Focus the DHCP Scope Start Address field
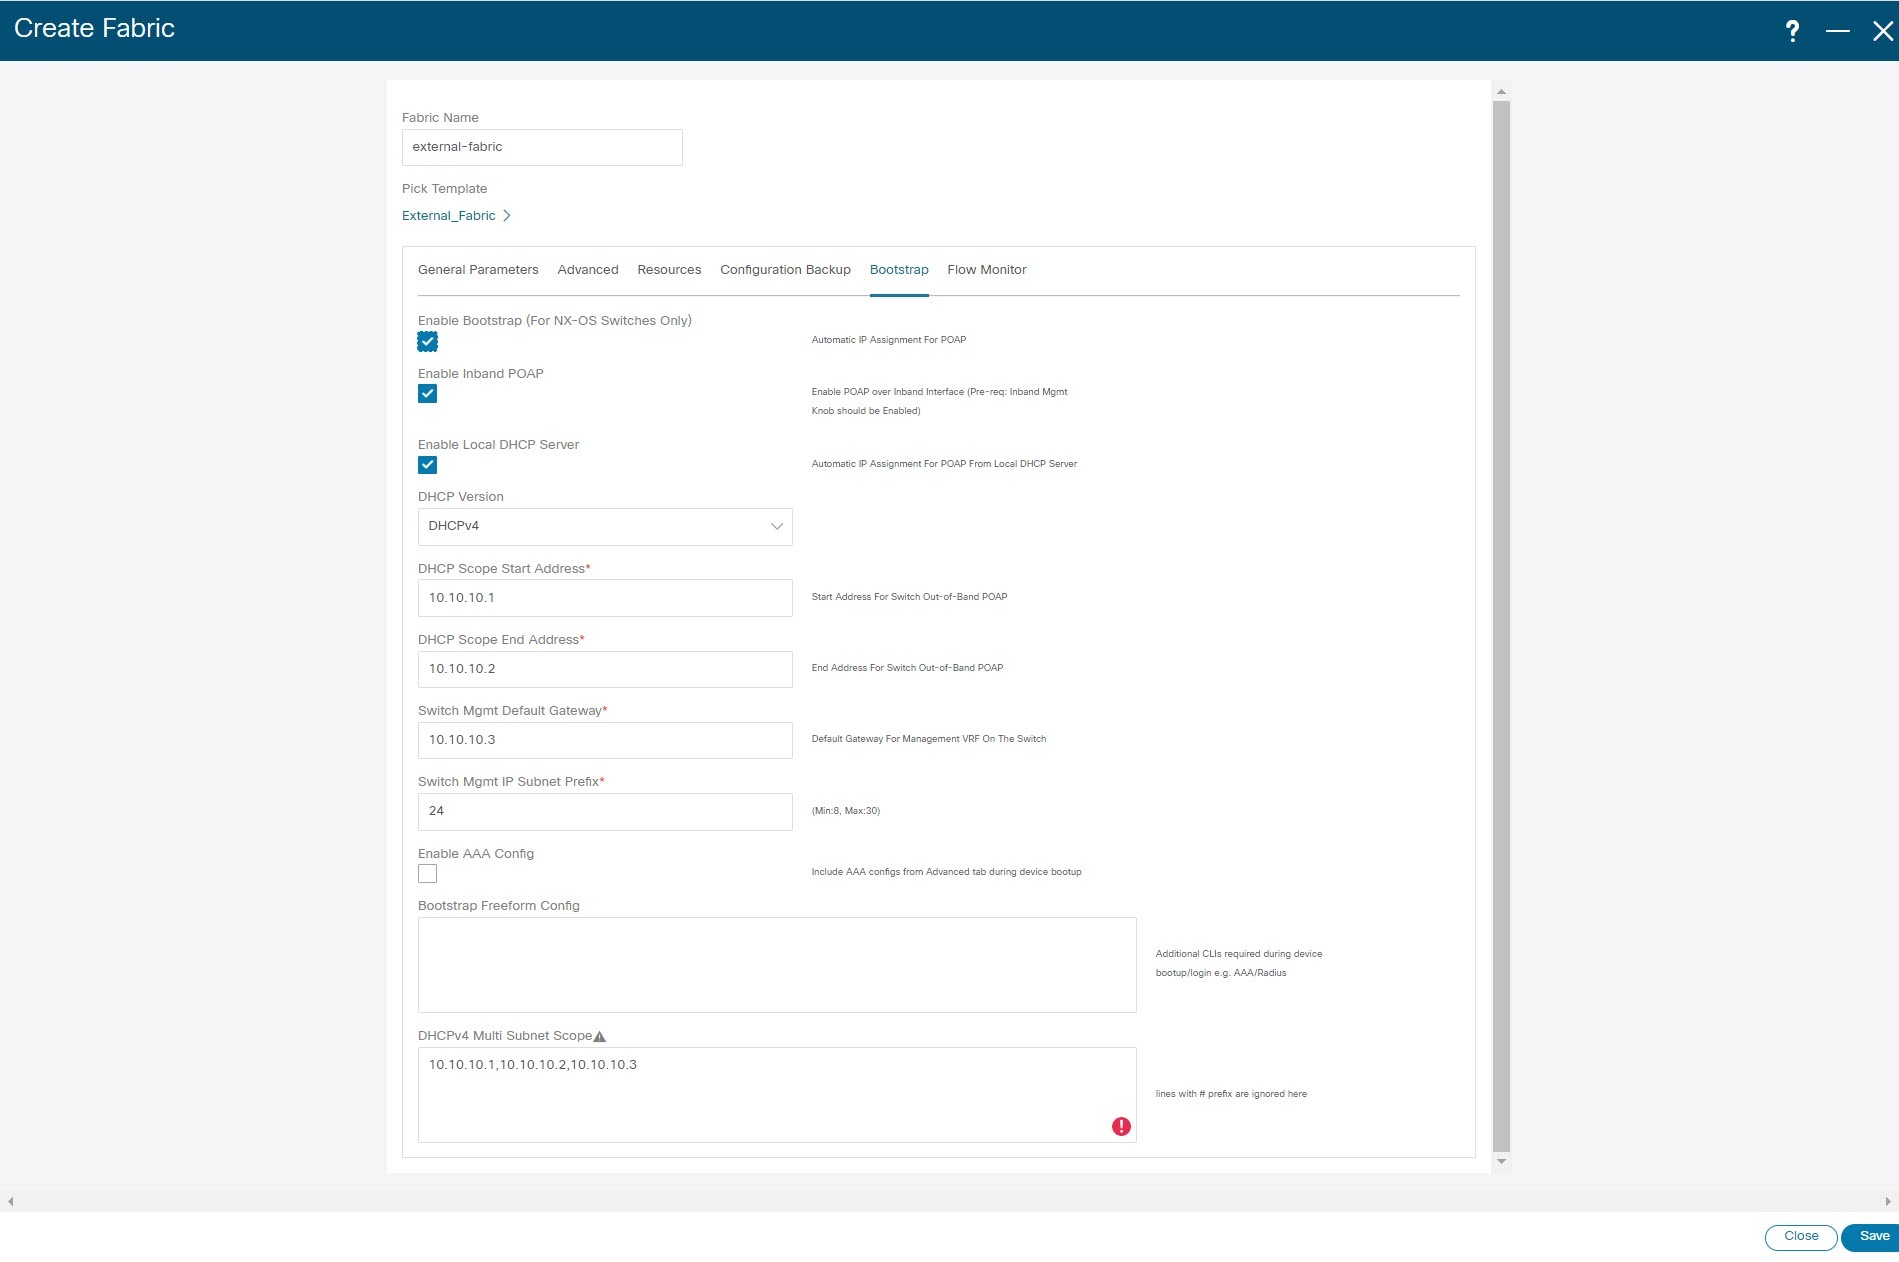The width and height of the screenshot is (1899, 1262). 604,597
